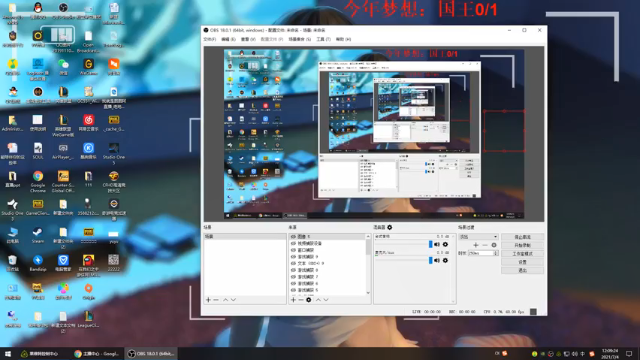Image resolution: width=640 pixels, height=360 pixels.
Task: Open the Among Us desktop icon
Action: pos(89,265)
